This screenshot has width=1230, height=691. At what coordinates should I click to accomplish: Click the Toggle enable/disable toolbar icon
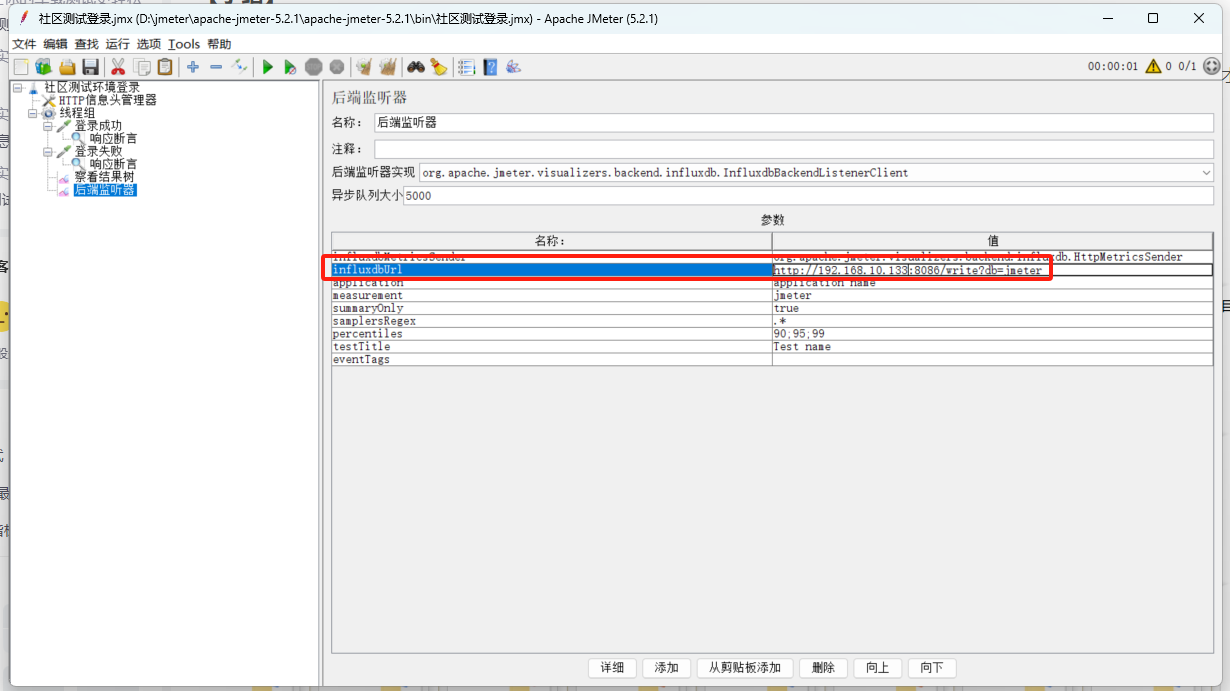click(239, 67)
